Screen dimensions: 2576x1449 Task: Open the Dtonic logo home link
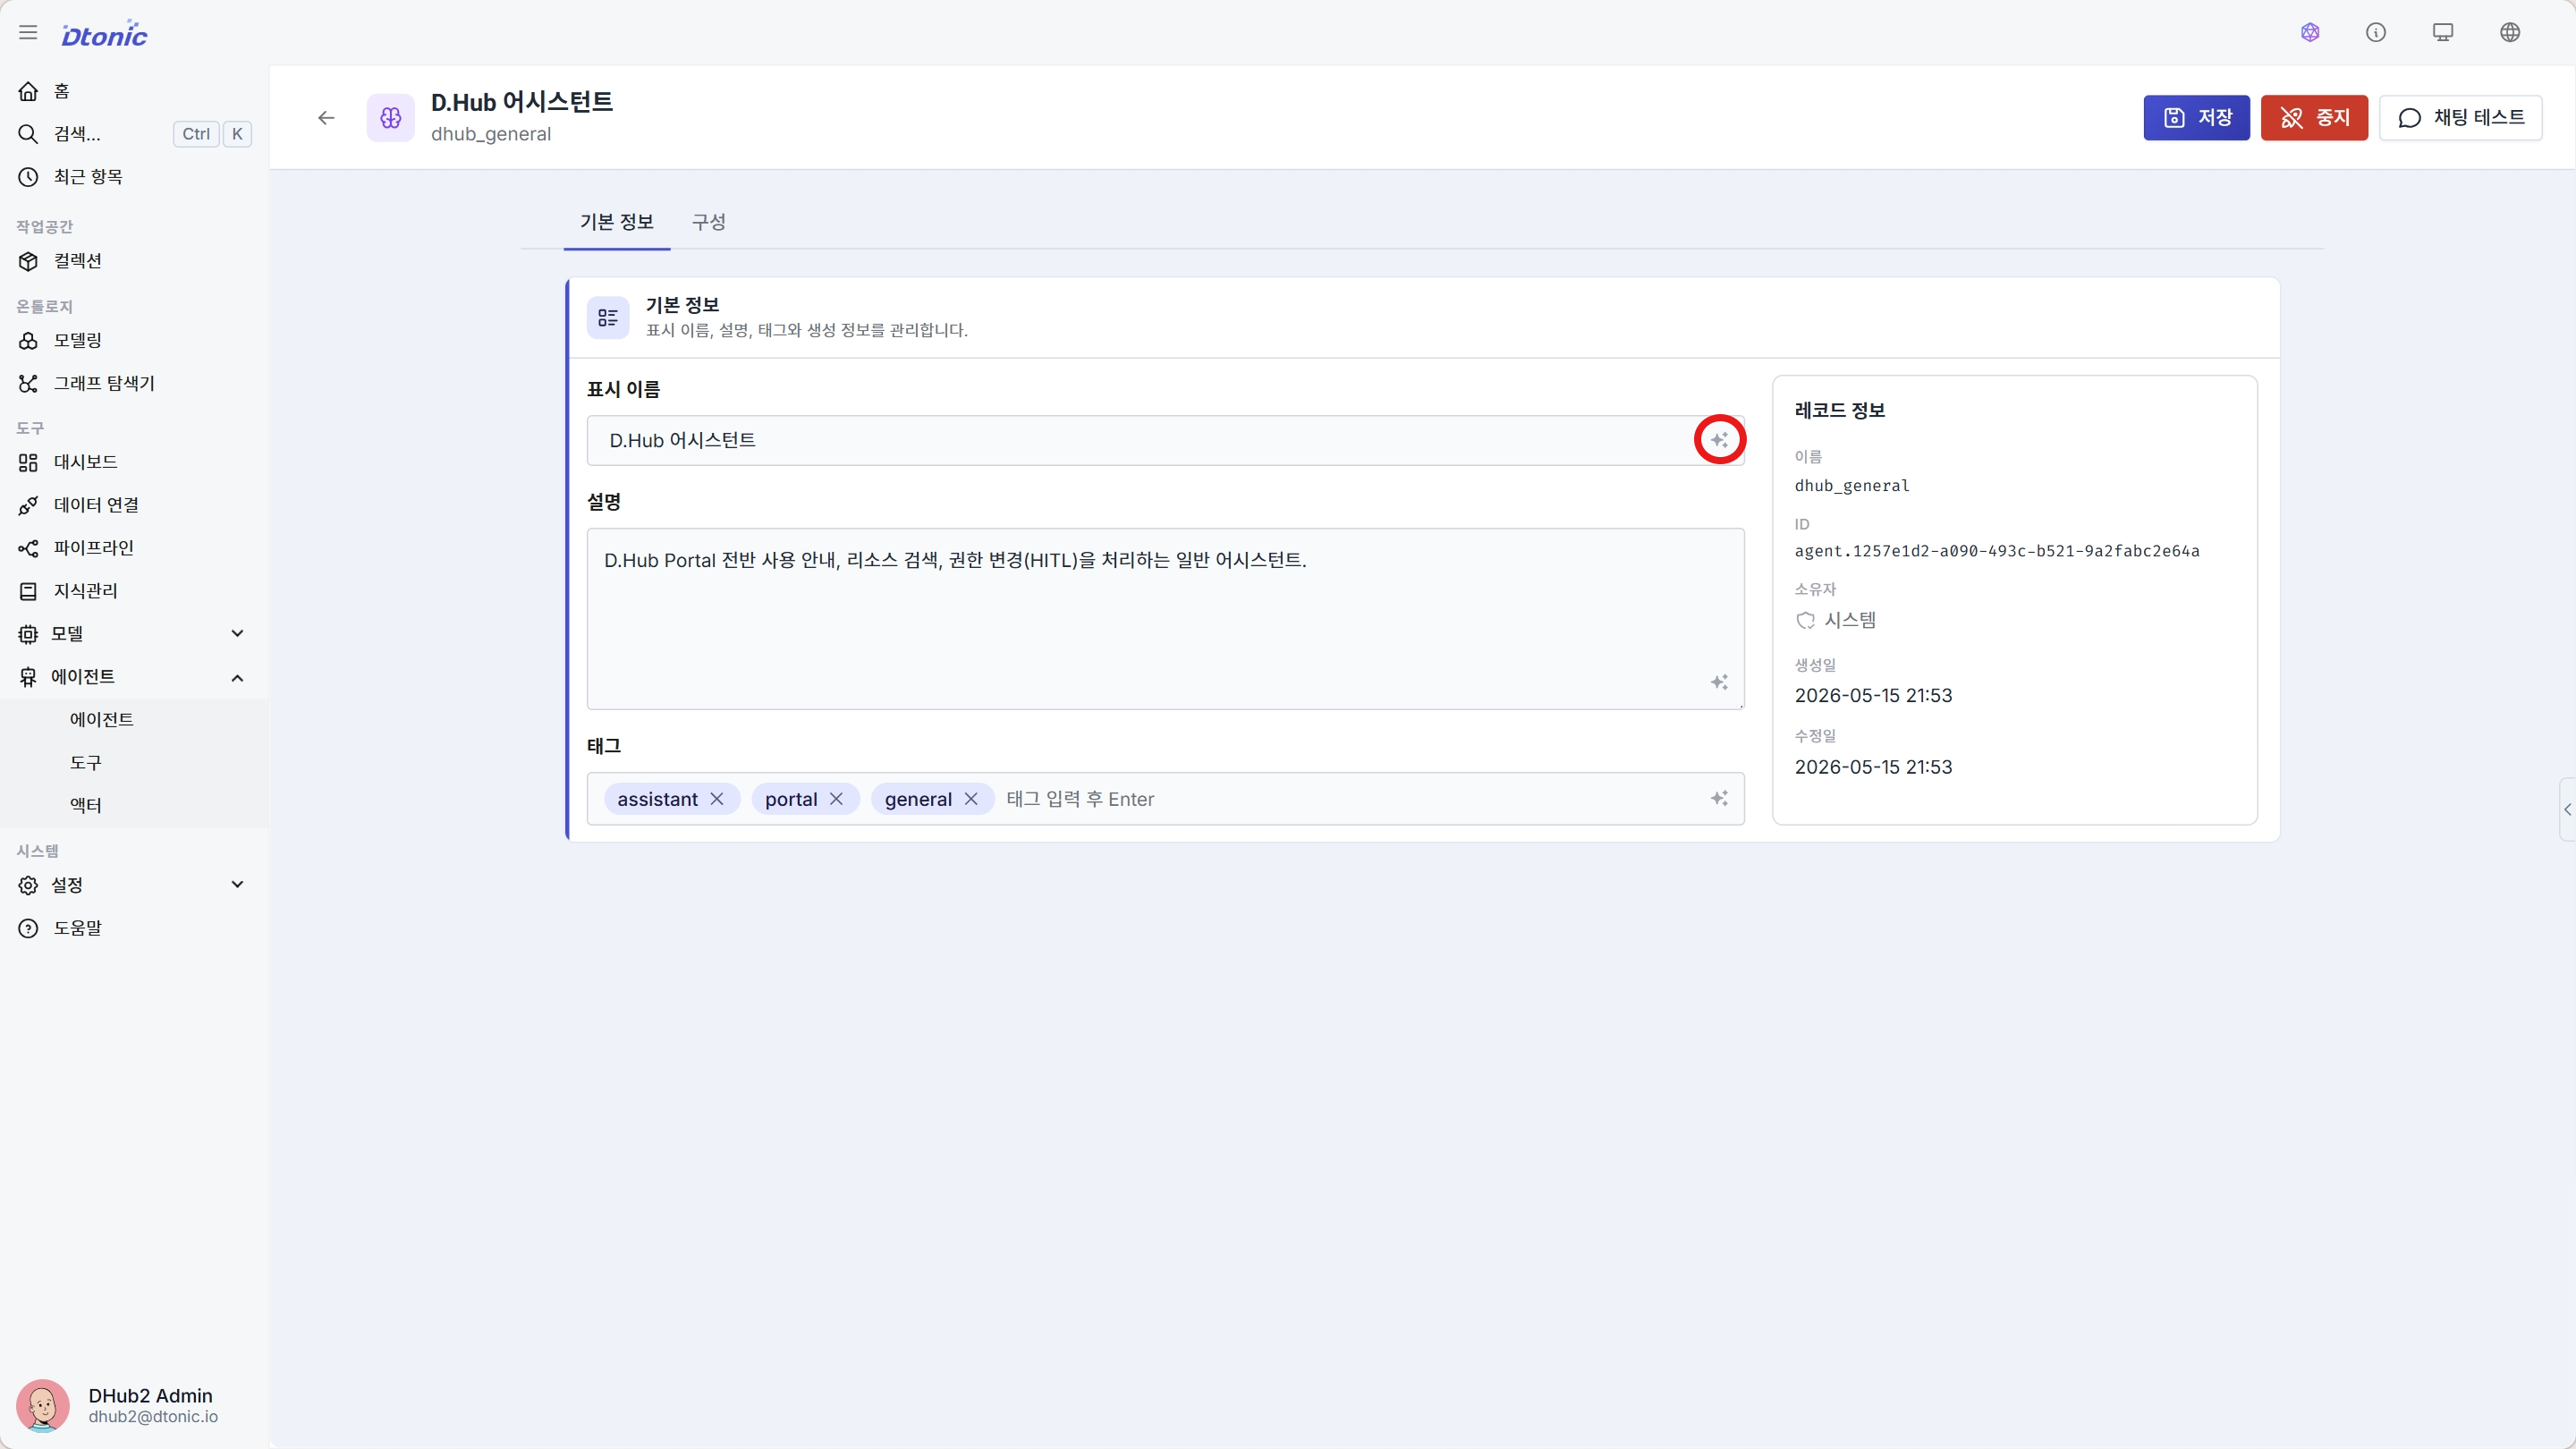(x=104, y=34)
